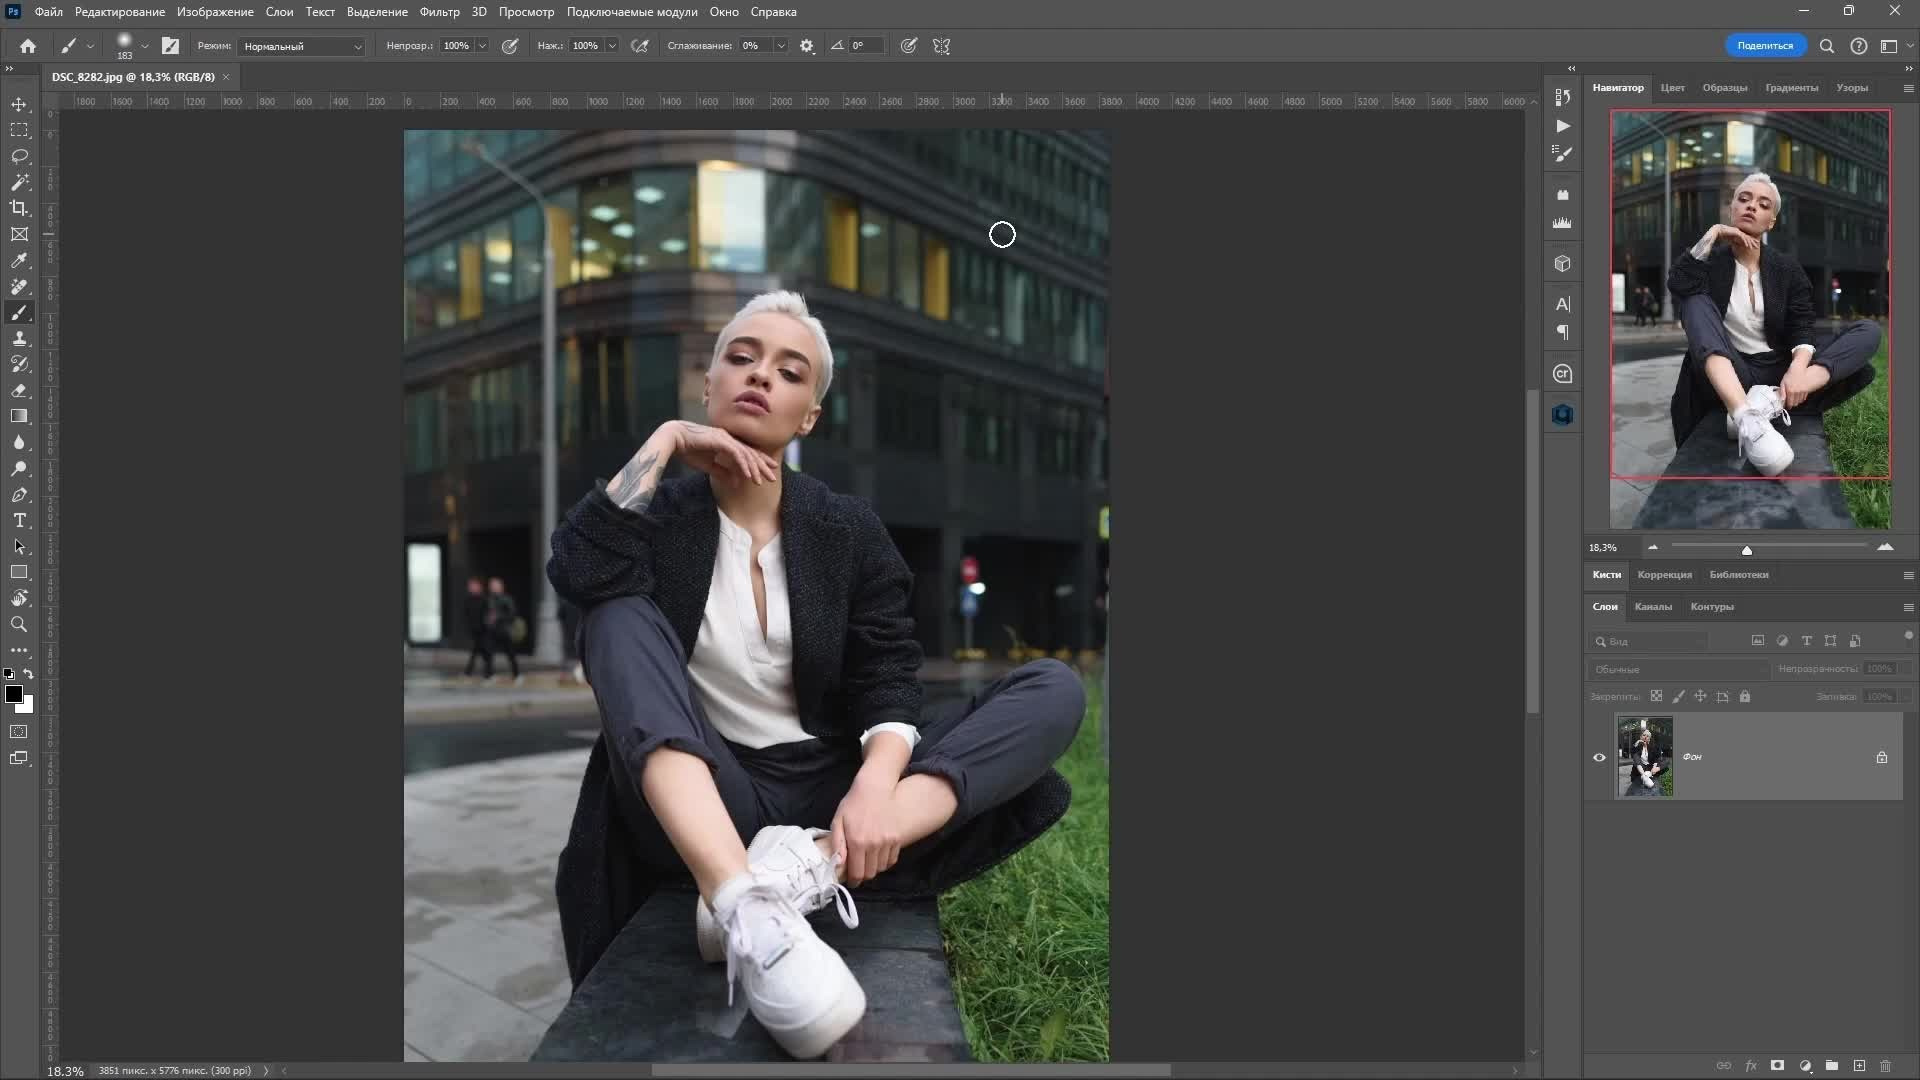Open the Histogram panel icon
1920x1080 pixels.
[1563, 223]
